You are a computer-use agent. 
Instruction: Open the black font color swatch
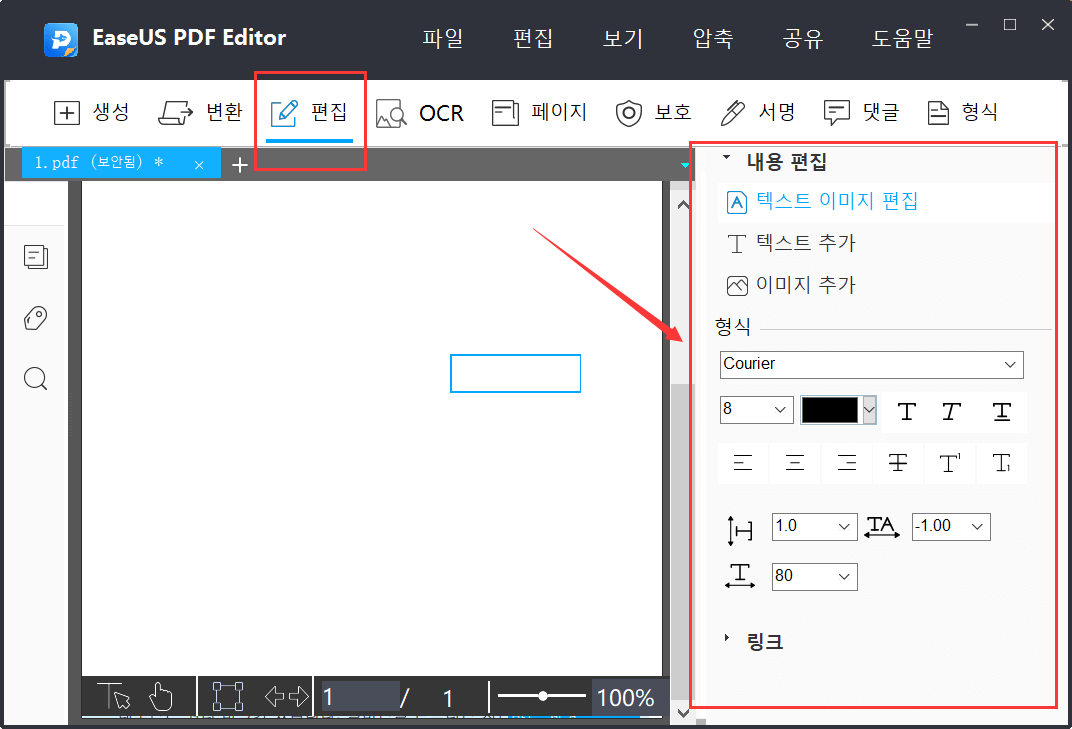pos(831,410)
